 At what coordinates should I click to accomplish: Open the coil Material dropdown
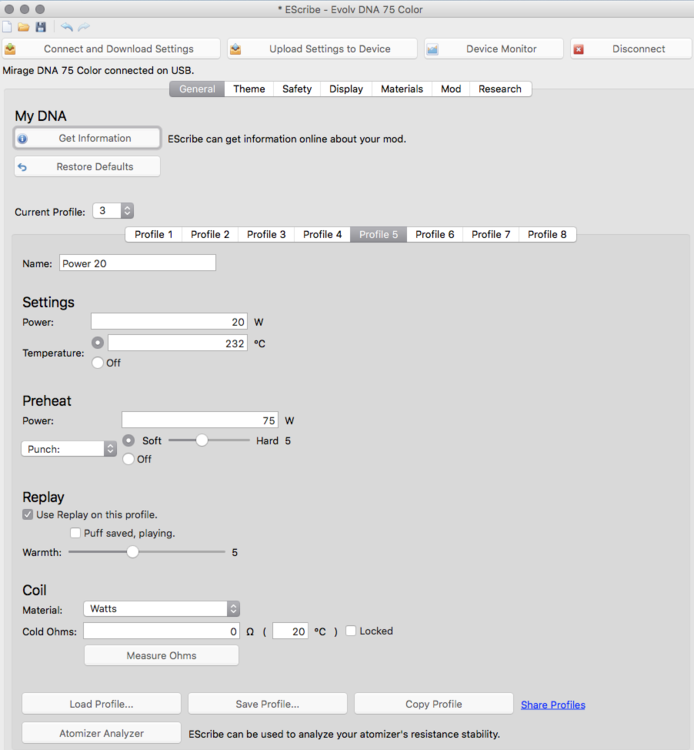(162, 608)
